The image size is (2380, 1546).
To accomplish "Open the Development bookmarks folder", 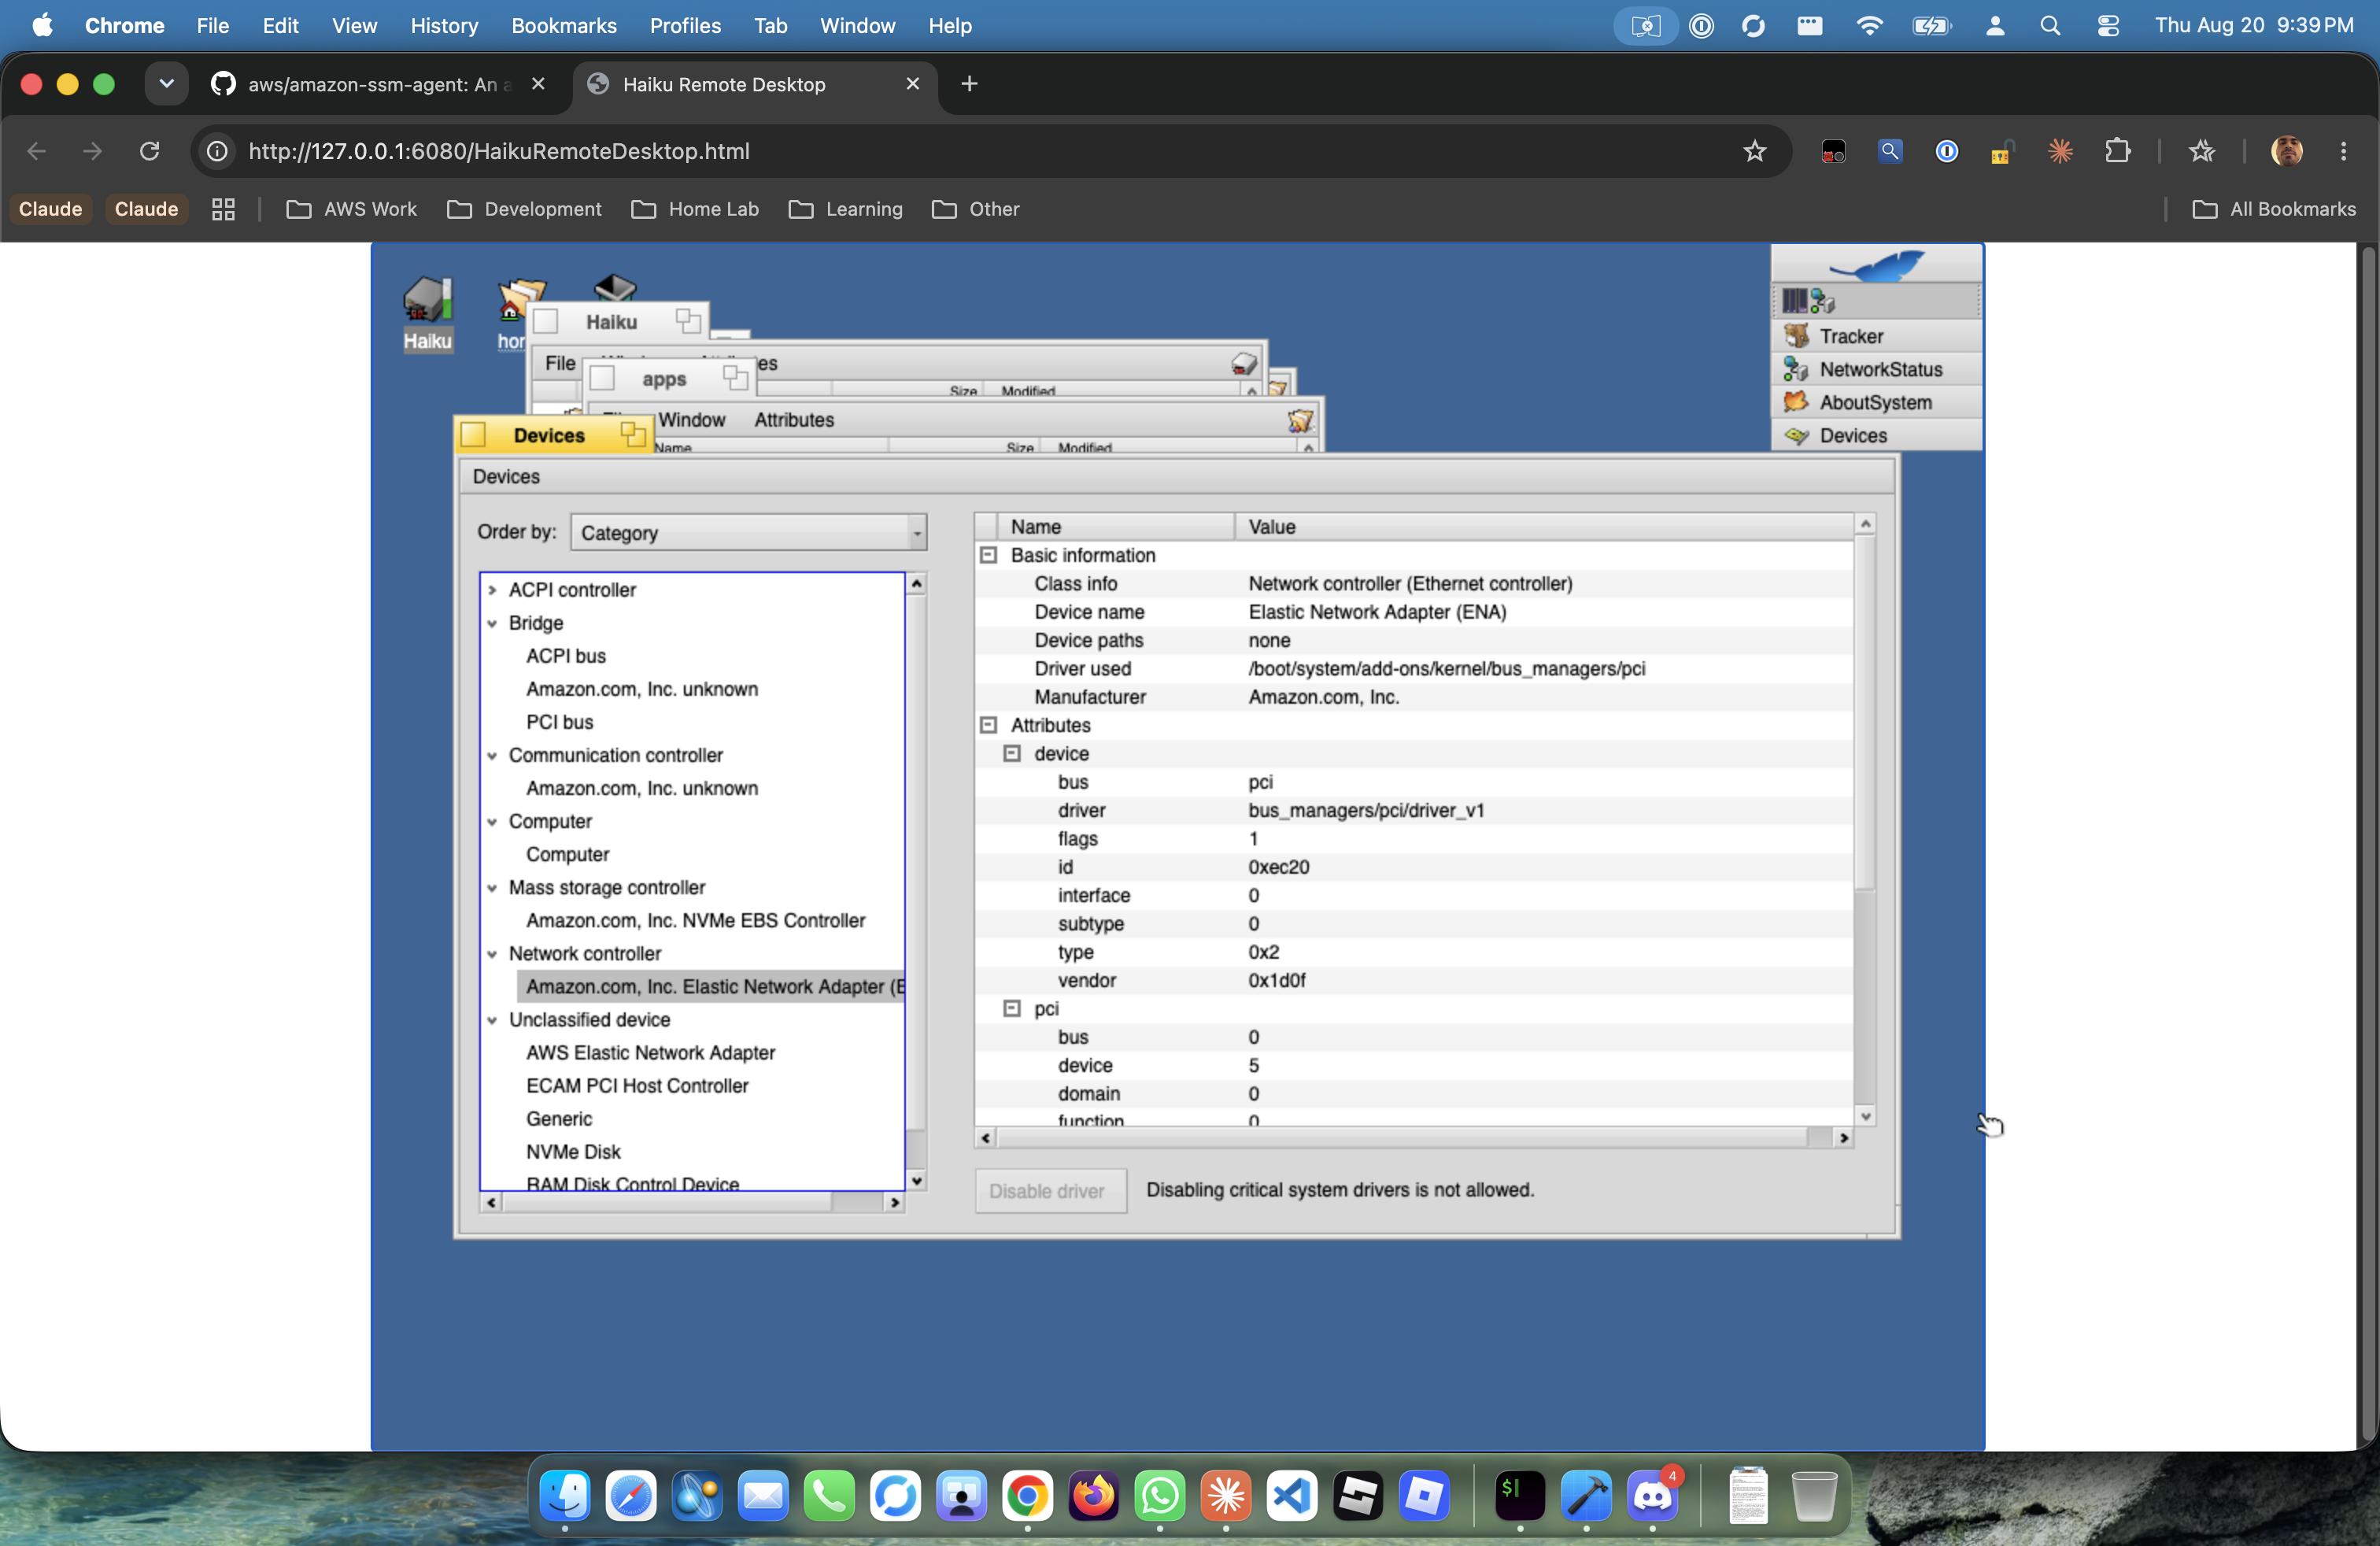I will (x=524, y=209).
